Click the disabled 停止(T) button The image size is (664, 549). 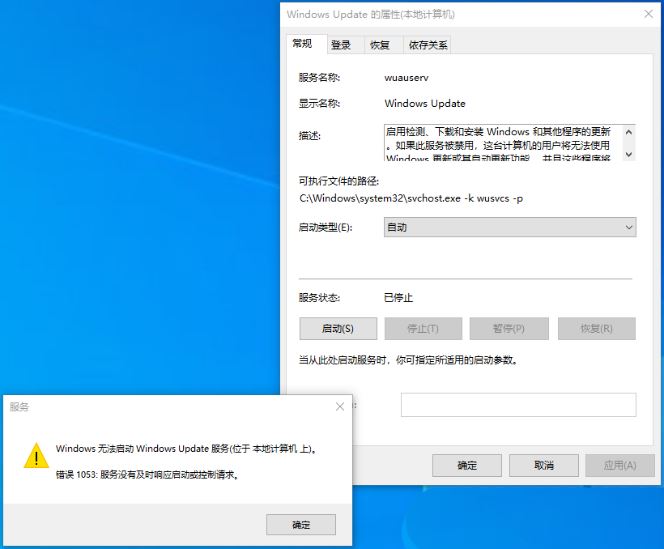tap(423, 329)
